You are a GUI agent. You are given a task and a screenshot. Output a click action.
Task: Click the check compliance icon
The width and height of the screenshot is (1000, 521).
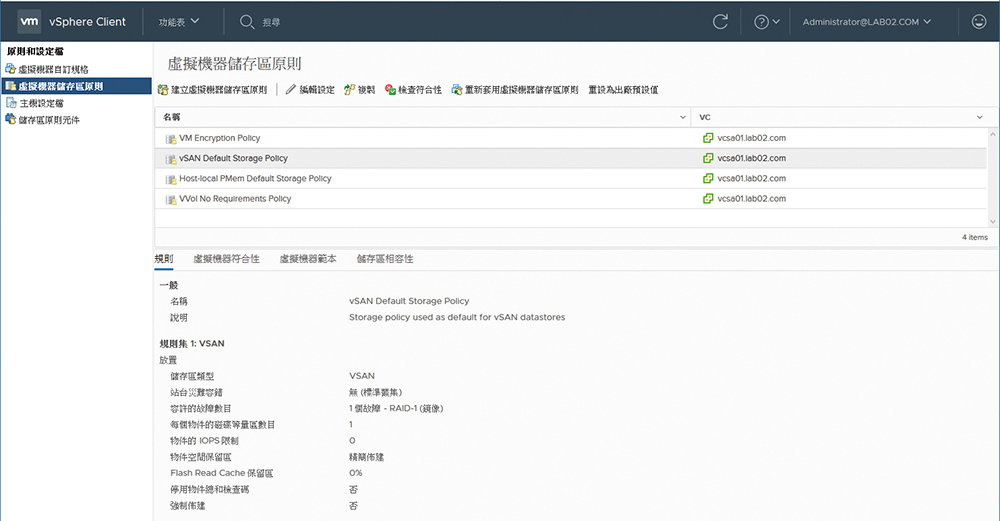390,90
